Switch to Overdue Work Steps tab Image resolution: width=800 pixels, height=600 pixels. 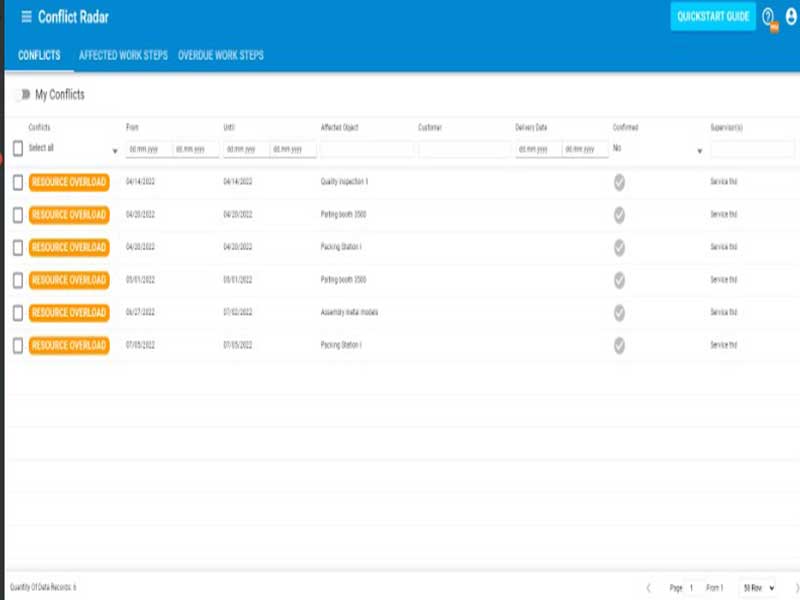click(221, 55)
